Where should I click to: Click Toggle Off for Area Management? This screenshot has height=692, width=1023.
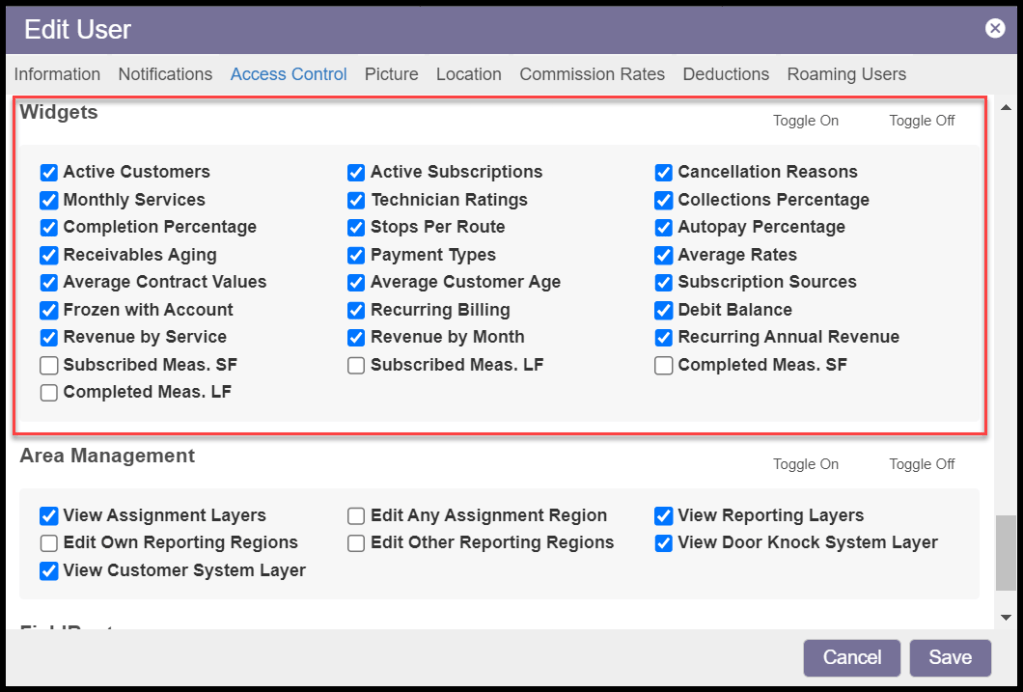(922, 464)
